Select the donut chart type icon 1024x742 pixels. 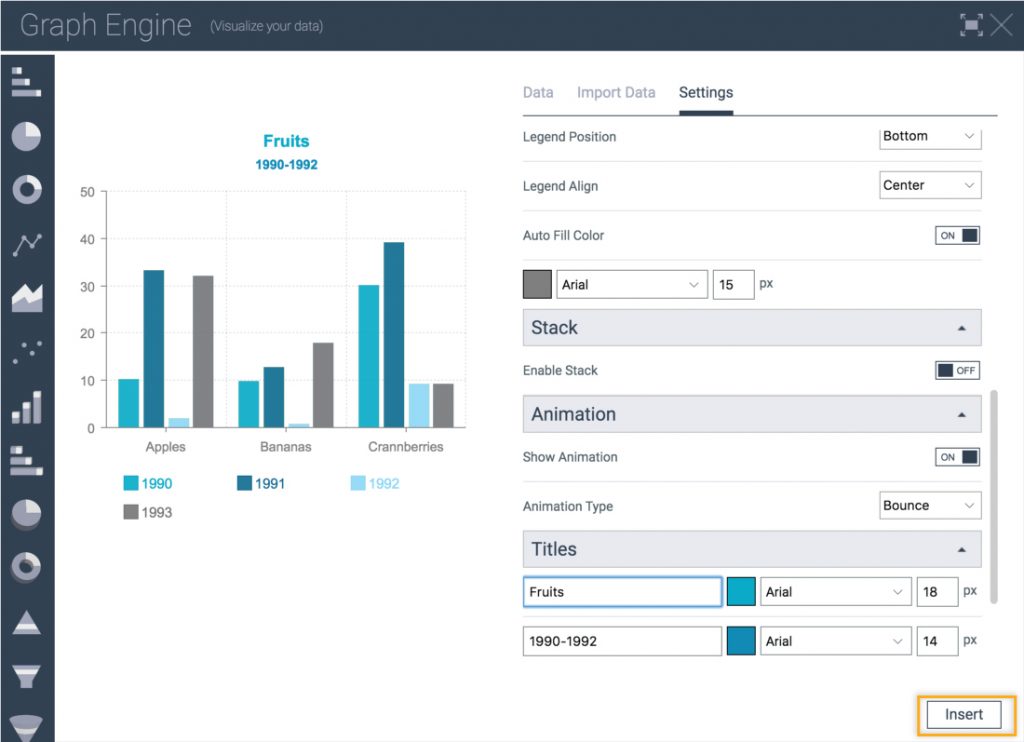coord(26,190)
